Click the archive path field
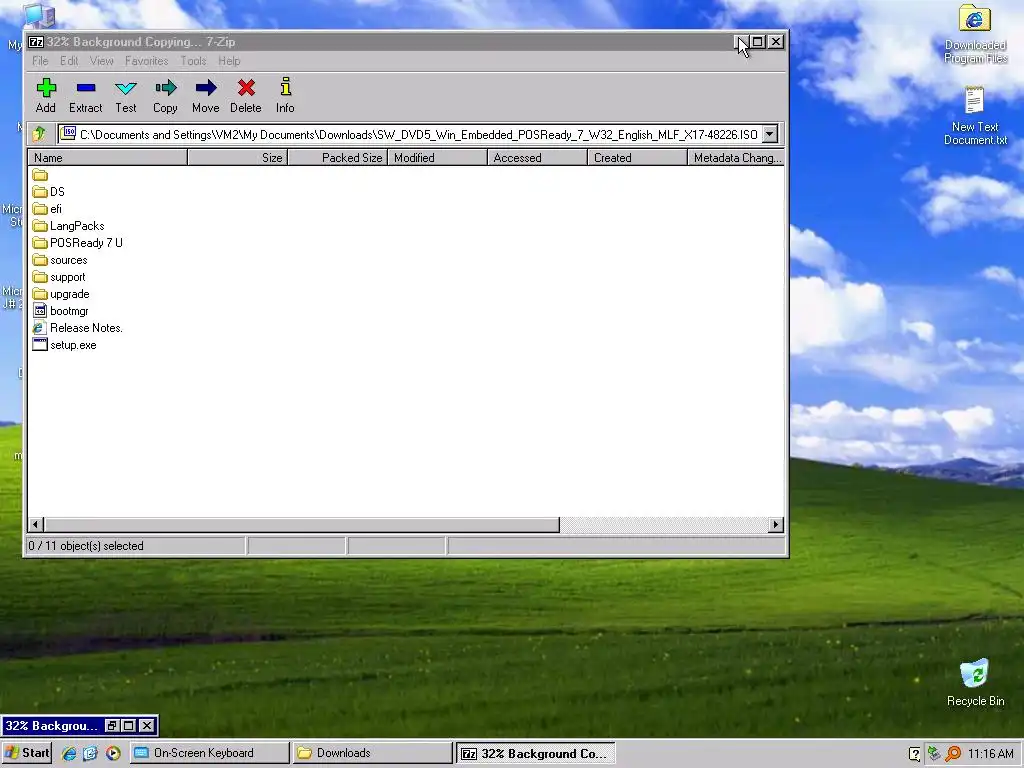 point(418,134)
